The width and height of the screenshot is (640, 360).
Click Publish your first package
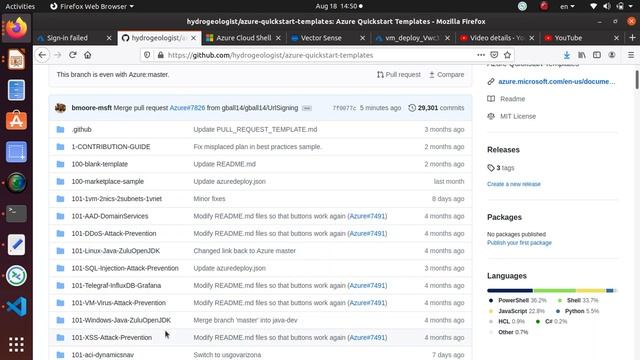[x=519, y=243]
